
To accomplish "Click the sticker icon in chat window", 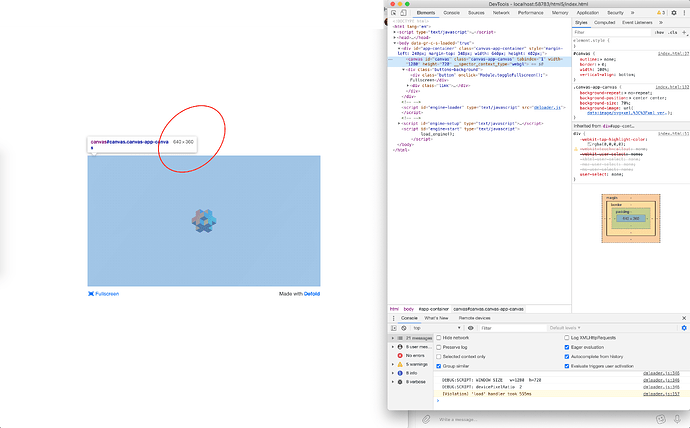I will tap(661, 419).
